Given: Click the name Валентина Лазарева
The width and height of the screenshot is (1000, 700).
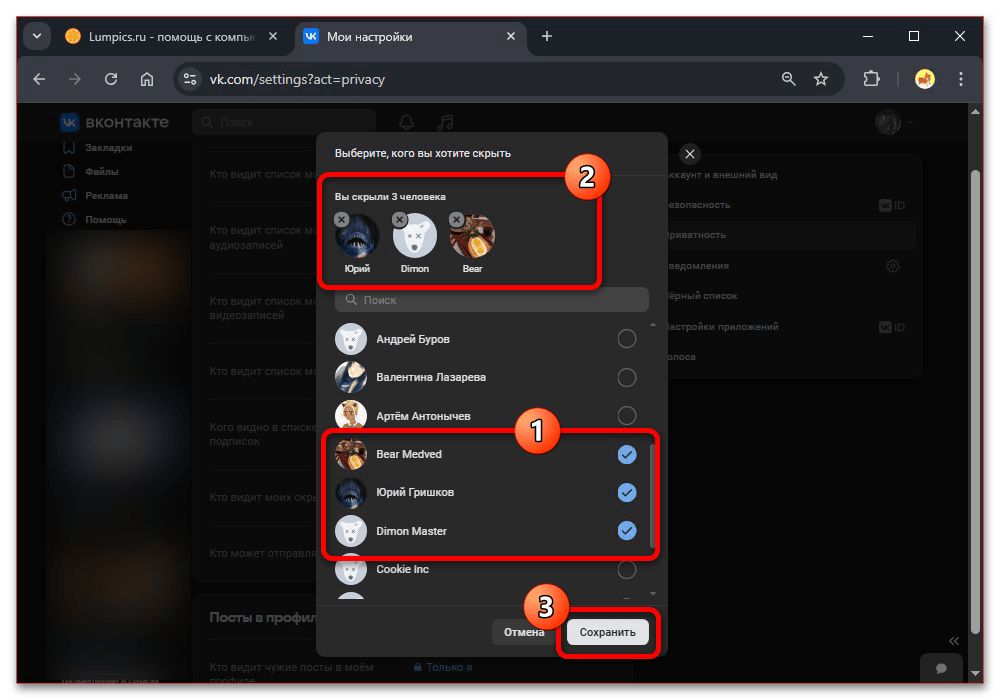Looking at the screenshot, I should pyautogui.click(x=431, y=377).
